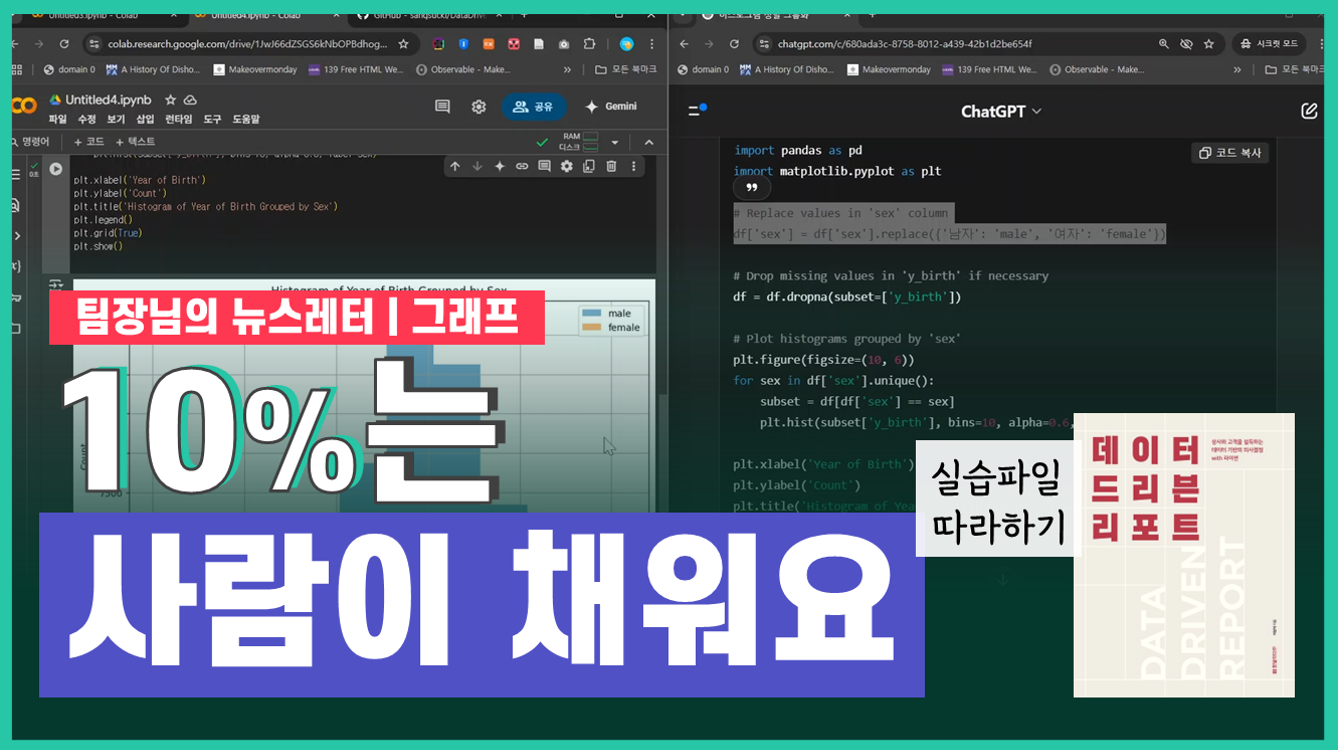Open the Colab comments panel icon
This screenshot has width=1338, height=750.
coord(442,107)
